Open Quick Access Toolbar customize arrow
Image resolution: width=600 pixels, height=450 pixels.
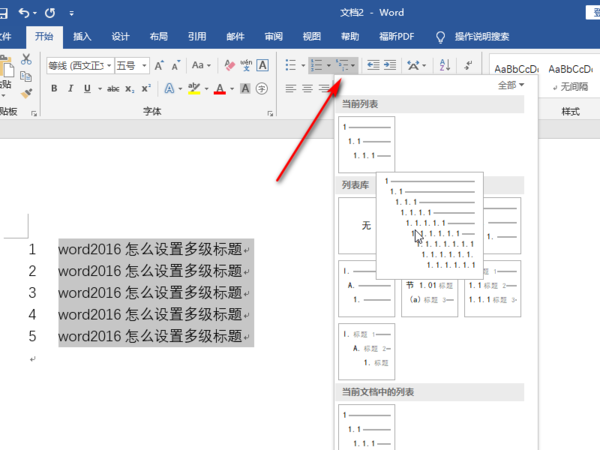pyautogui.click(x=72, y=13)
